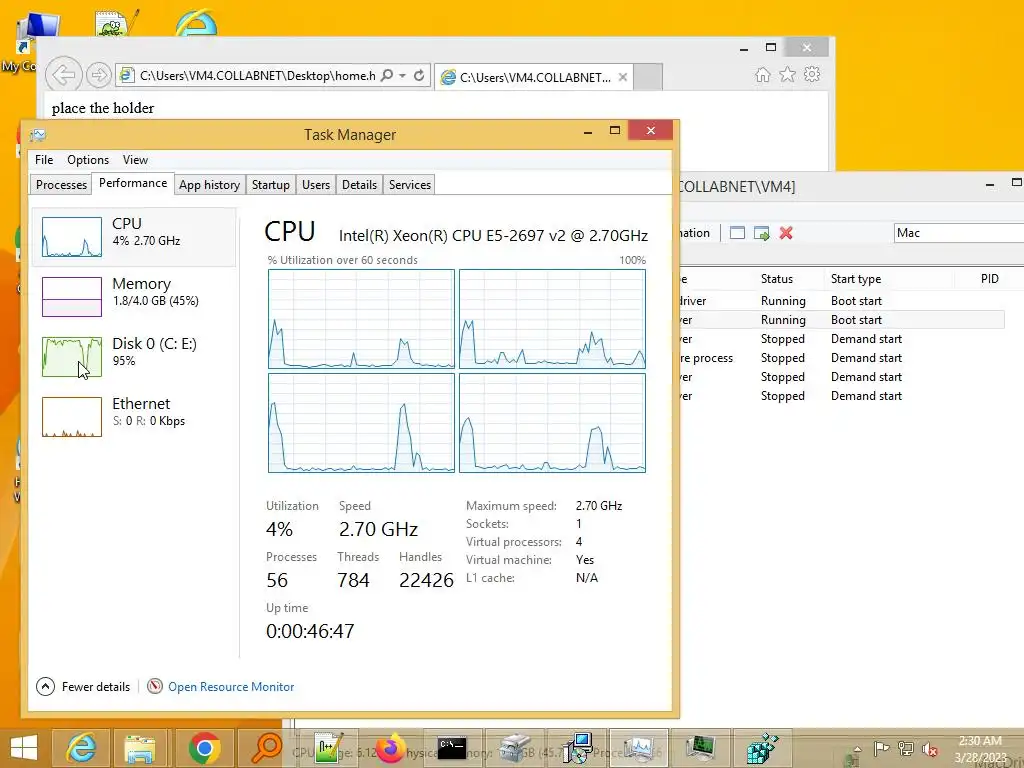This screenshot has width=1024, height=768.
Task: Sort by the Status column header
Action: click(x=776, y=279)
